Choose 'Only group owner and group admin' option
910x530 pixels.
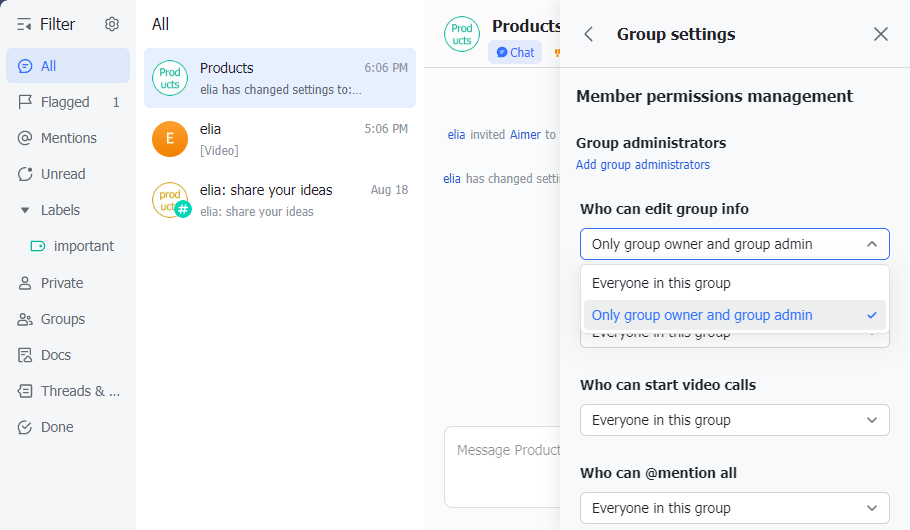702,315
